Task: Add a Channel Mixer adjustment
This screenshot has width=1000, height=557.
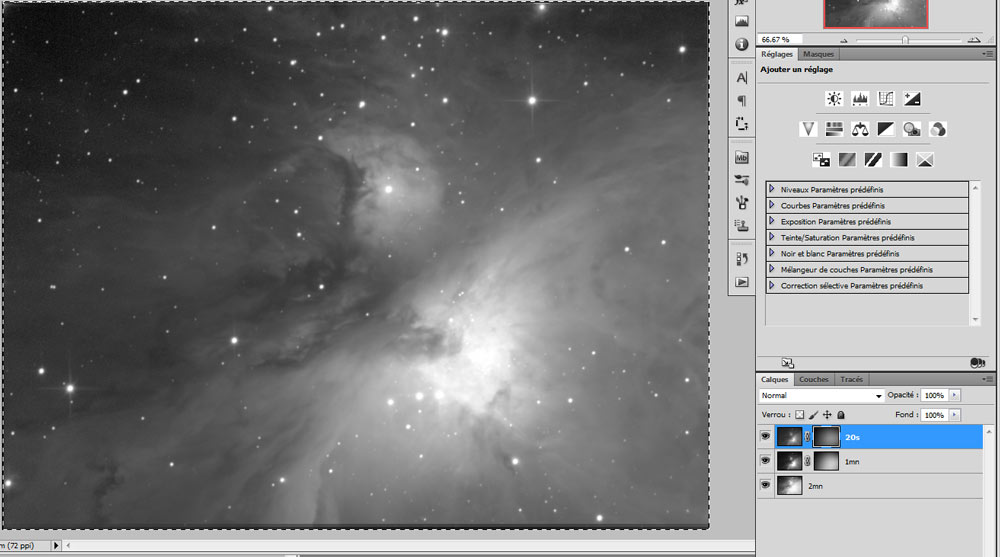Action: (x=938, y=130)
